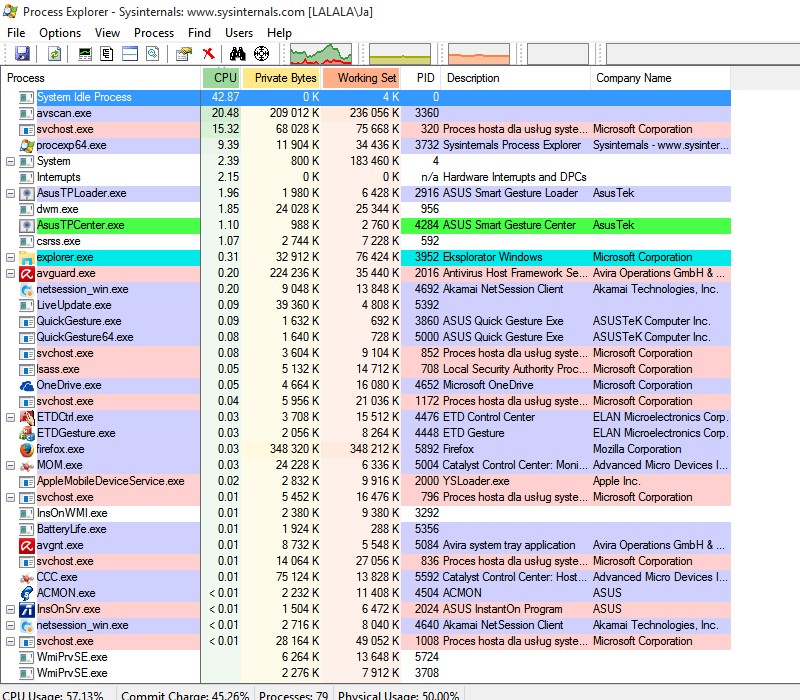Sort by the Description column header
800x700 pixels.
click(516, 78)
